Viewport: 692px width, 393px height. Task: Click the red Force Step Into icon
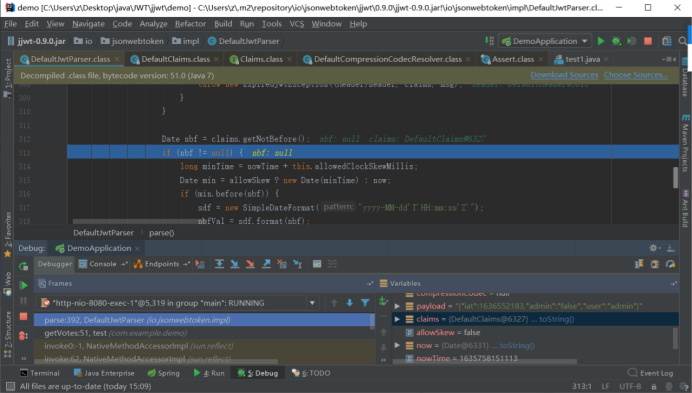(250, 264)
